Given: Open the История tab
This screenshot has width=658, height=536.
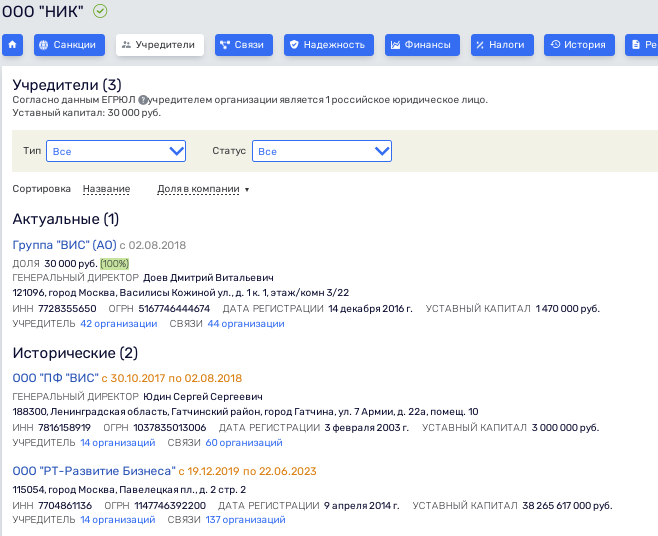Looking at the screenshot, I should pyautogui.click(x=580, y=44).
